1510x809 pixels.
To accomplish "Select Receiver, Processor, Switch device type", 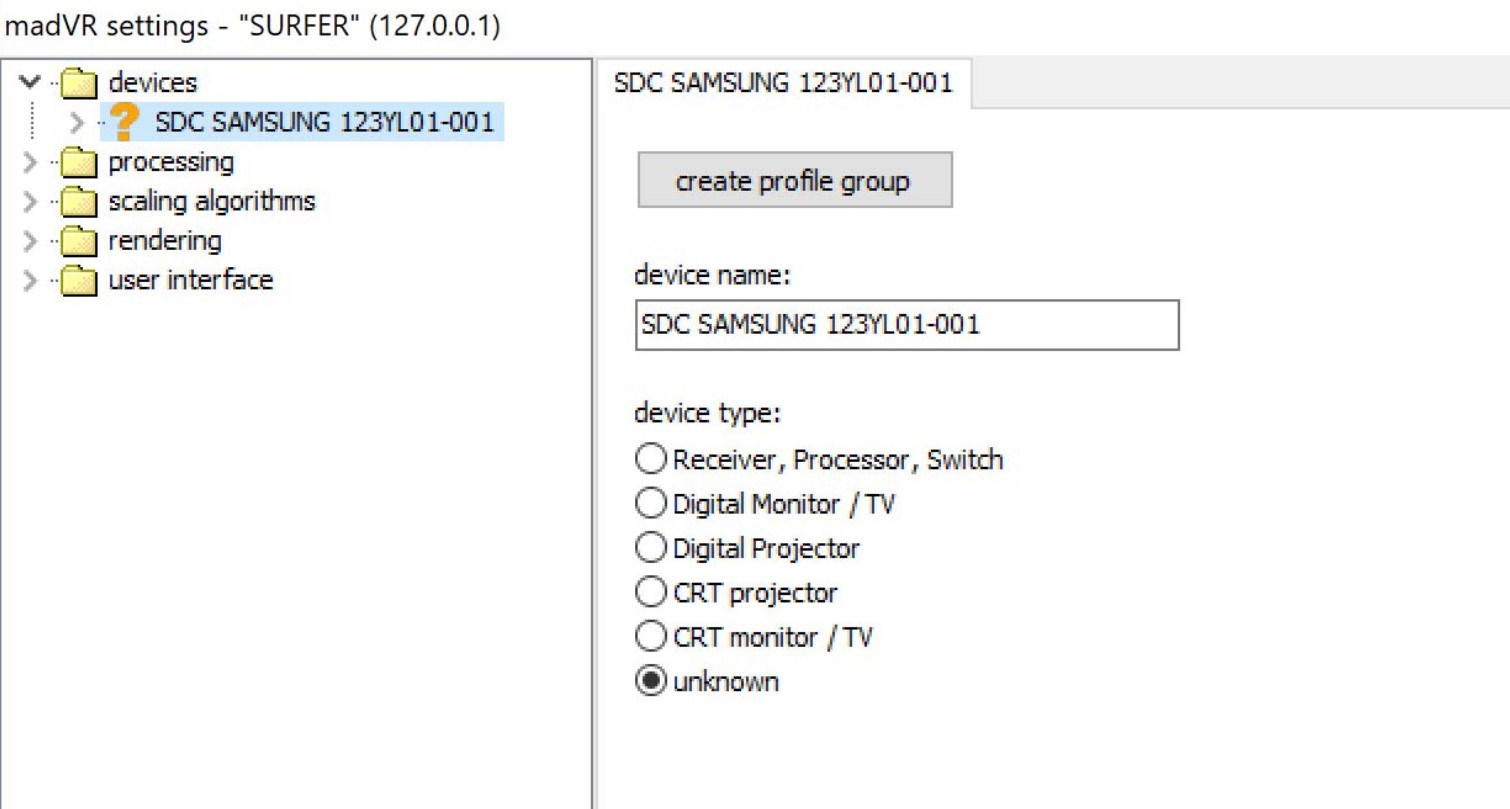I will click(650, 460).
